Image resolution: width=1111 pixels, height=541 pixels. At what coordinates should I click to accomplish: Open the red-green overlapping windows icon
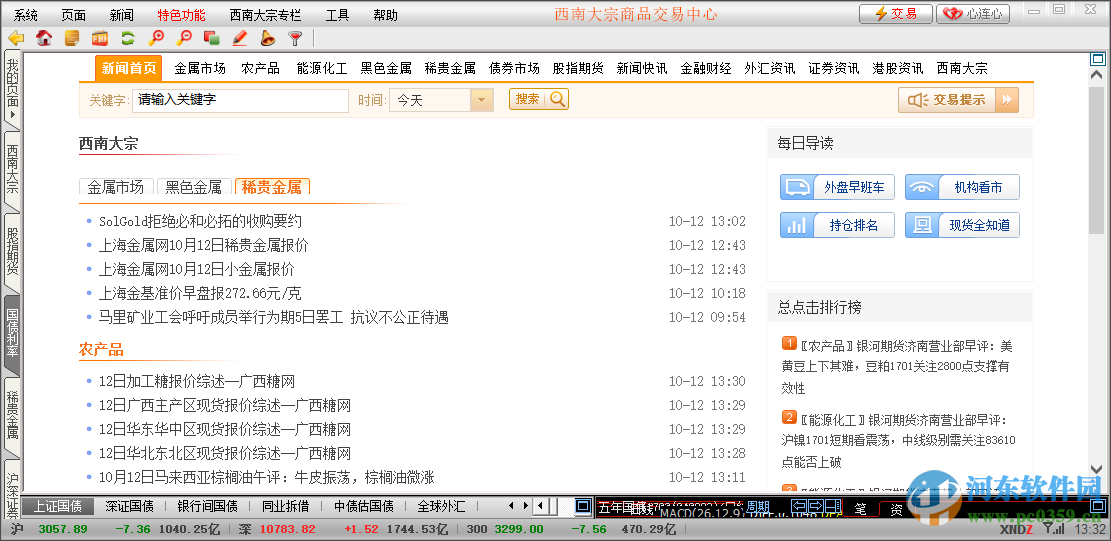(211, 38)
